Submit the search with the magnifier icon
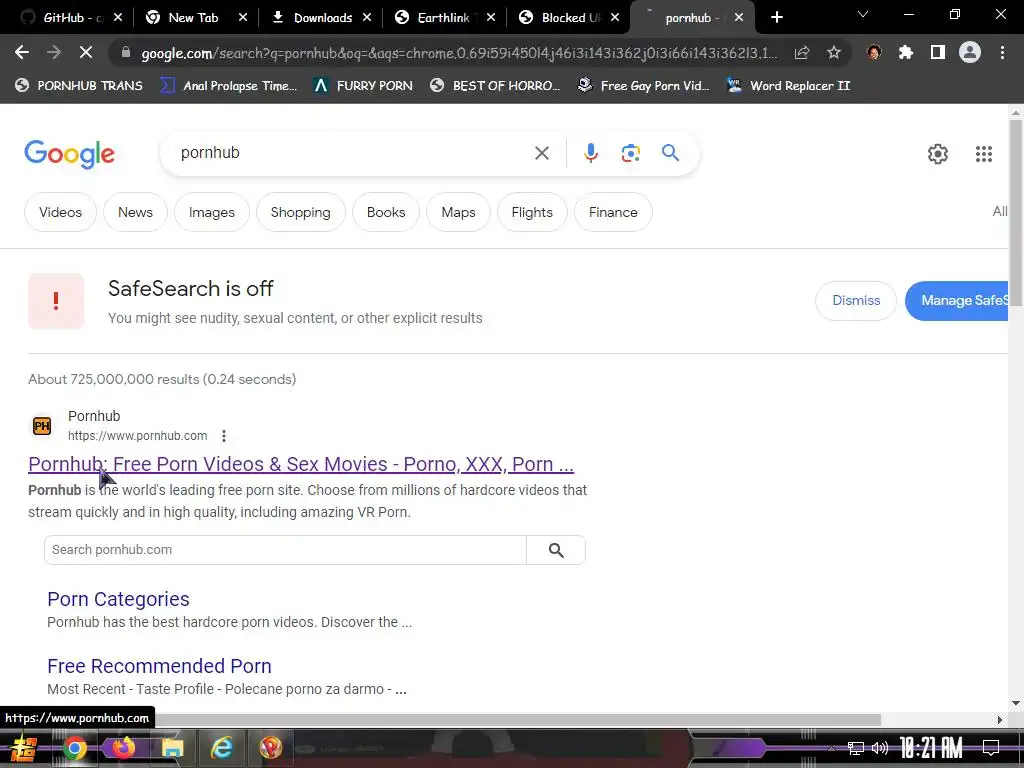 coord(670,153)
